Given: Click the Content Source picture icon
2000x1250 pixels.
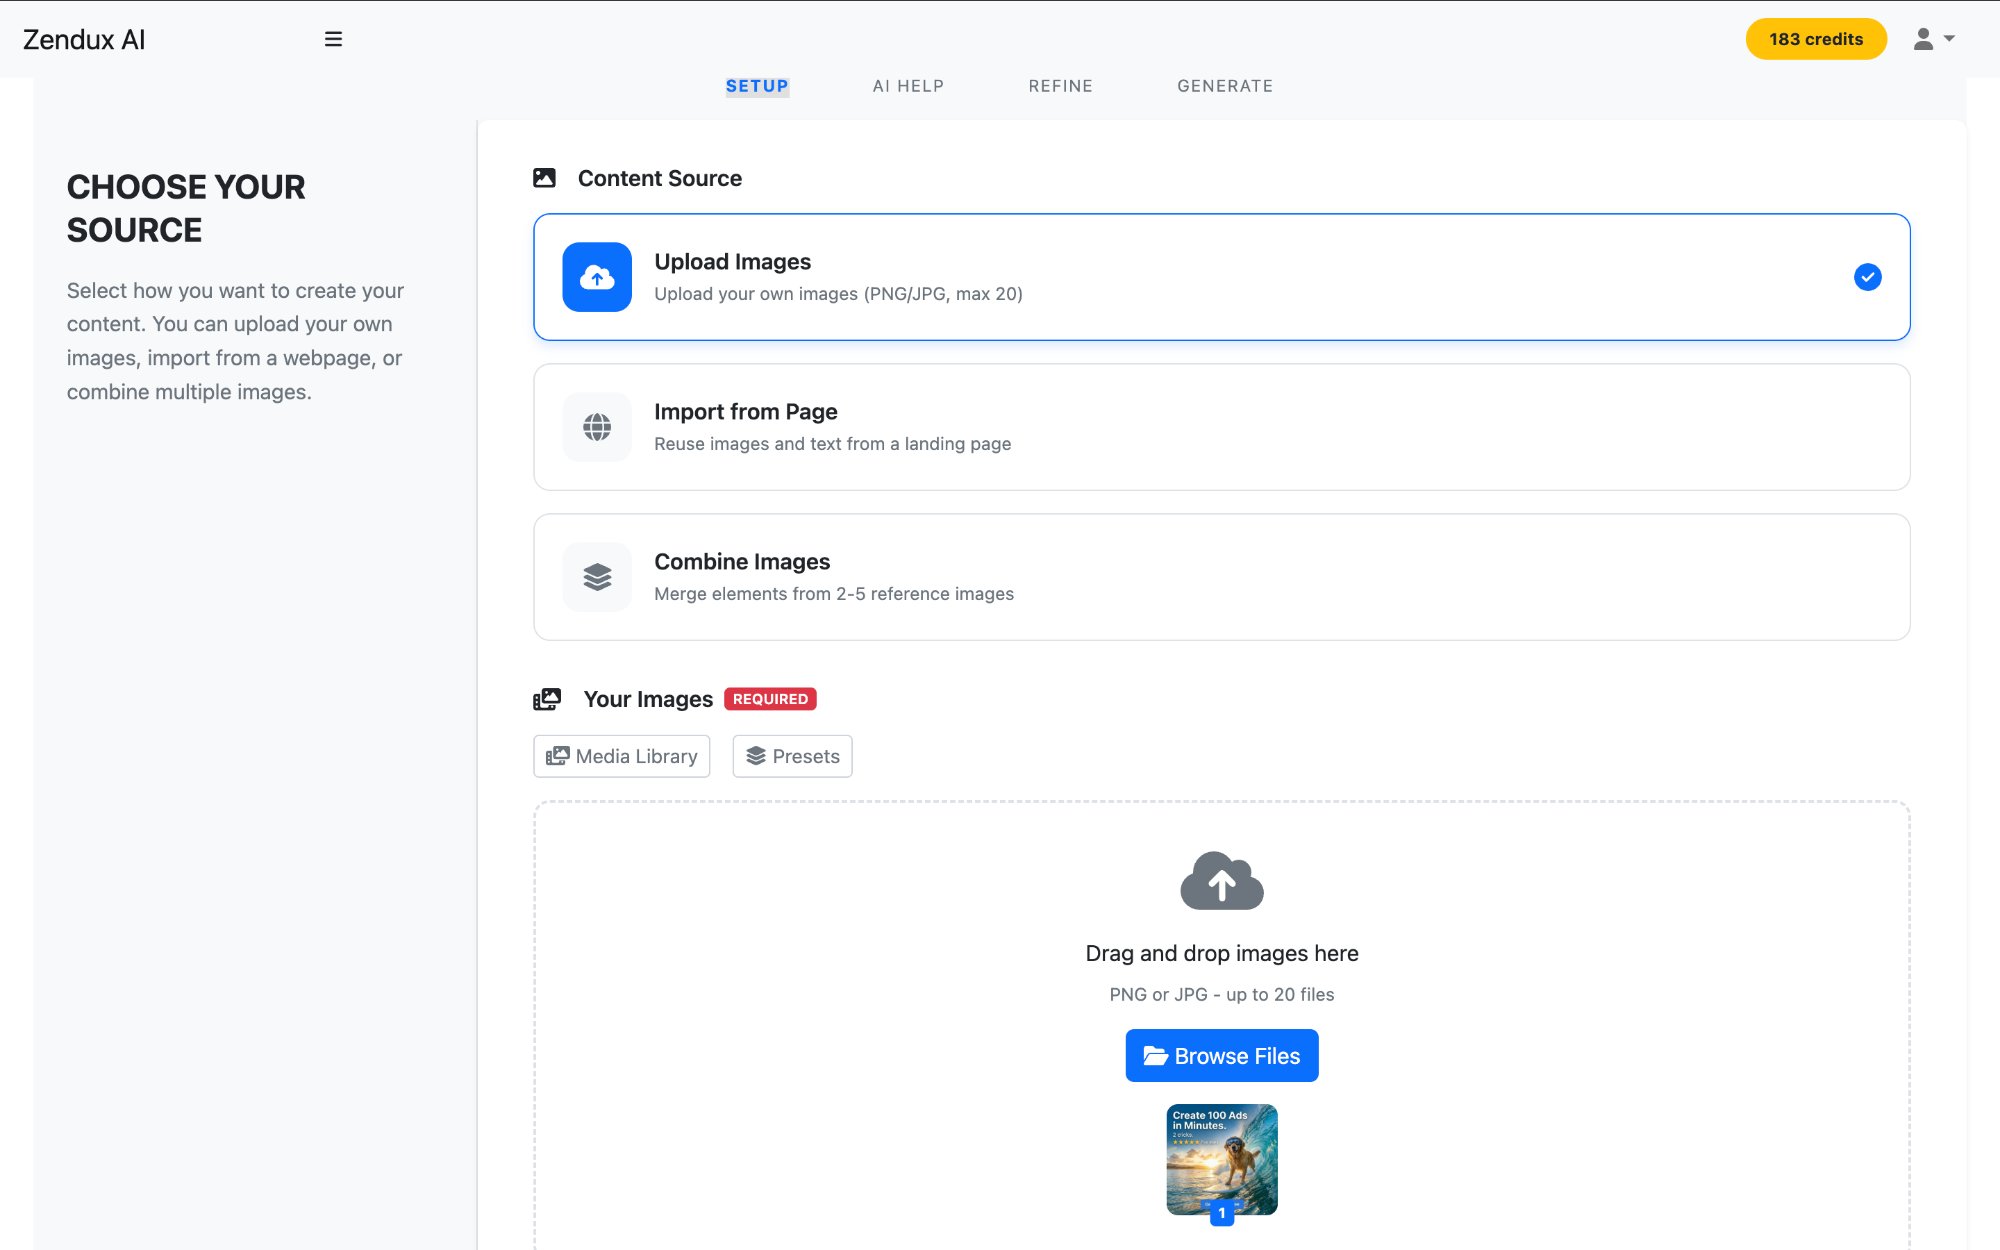Looking at the screenshot, I should point(546,177).
